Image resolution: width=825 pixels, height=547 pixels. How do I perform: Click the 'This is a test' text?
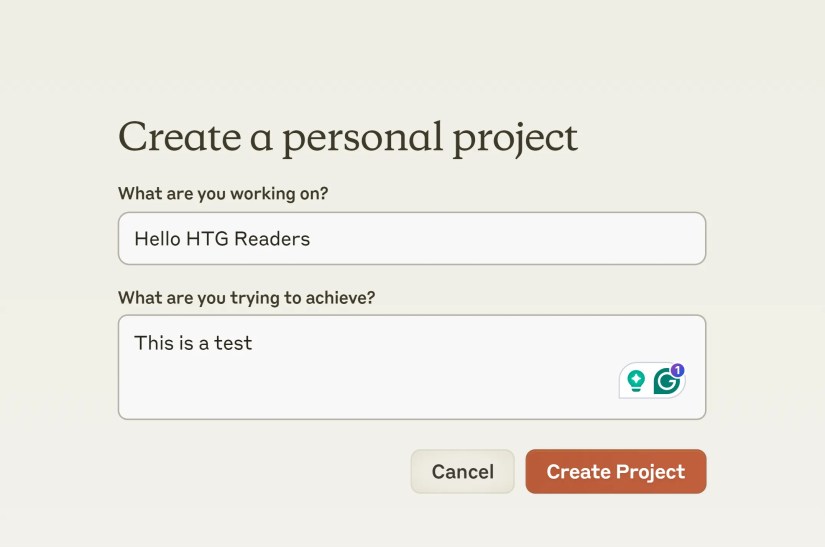pos(193,343)
